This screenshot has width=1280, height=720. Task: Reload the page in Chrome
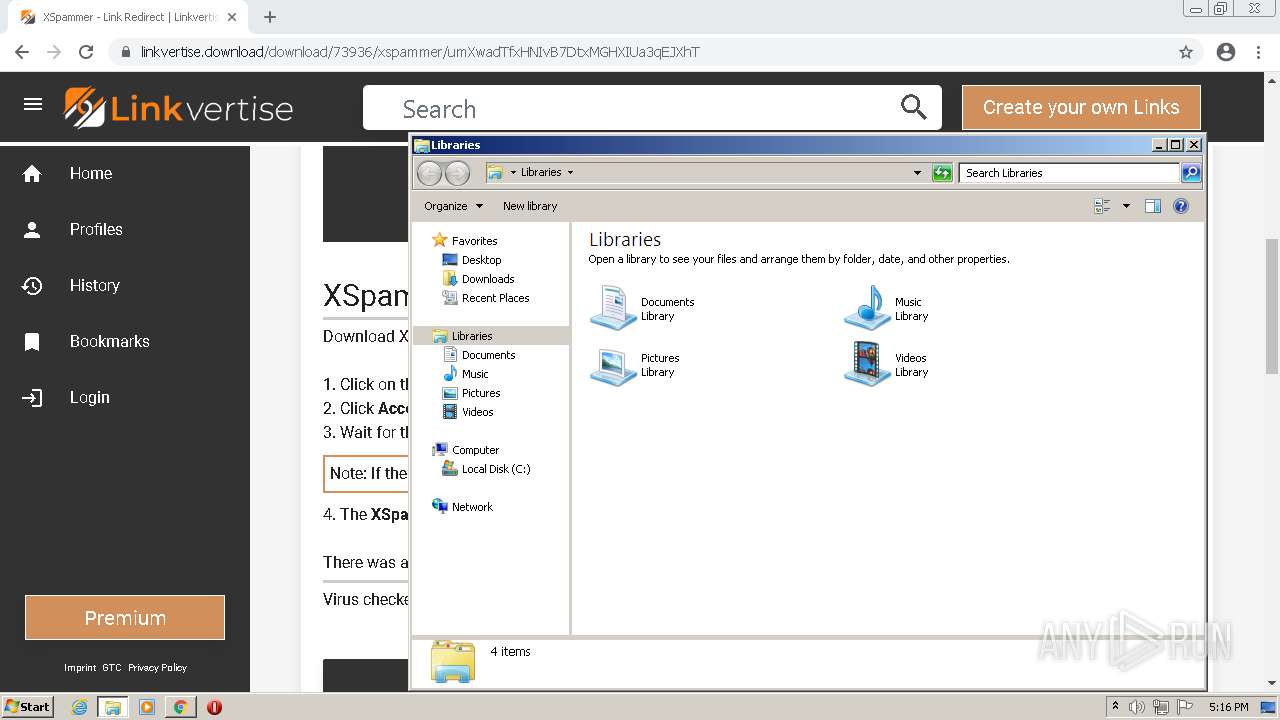coord(86,52)
